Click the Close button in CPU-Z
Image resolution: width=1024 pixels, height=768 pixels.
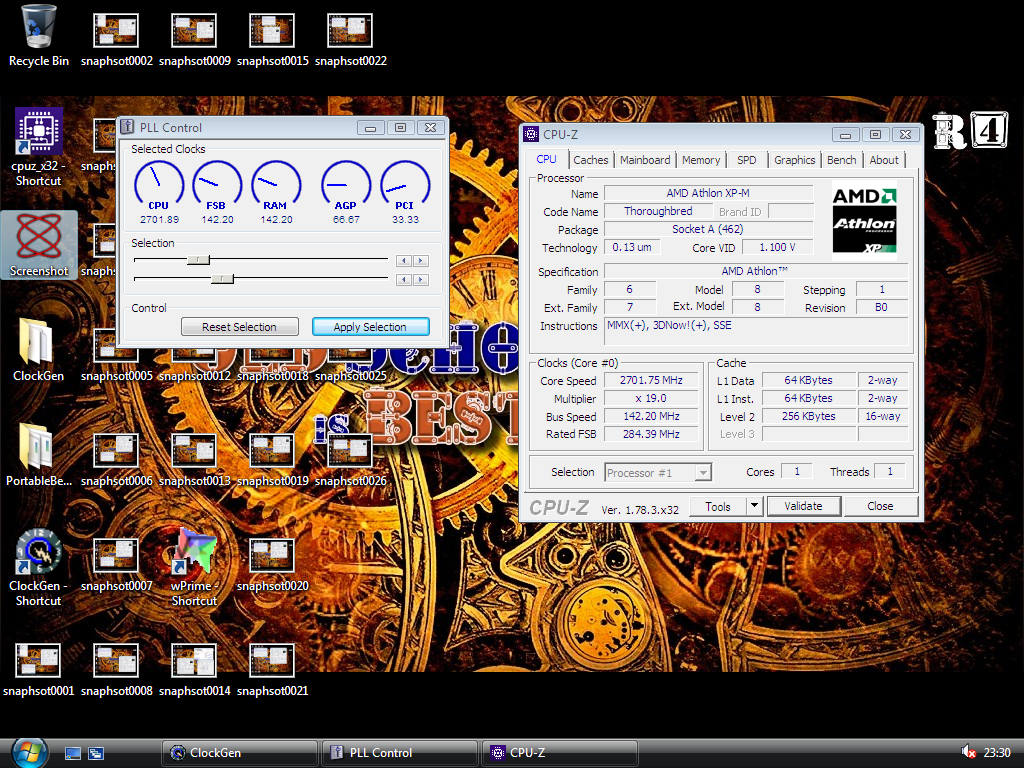click(x=880, y=506)
